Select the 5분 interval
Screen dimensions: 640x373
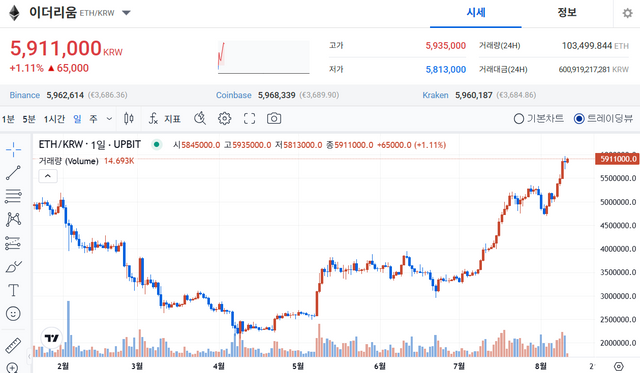29,119
